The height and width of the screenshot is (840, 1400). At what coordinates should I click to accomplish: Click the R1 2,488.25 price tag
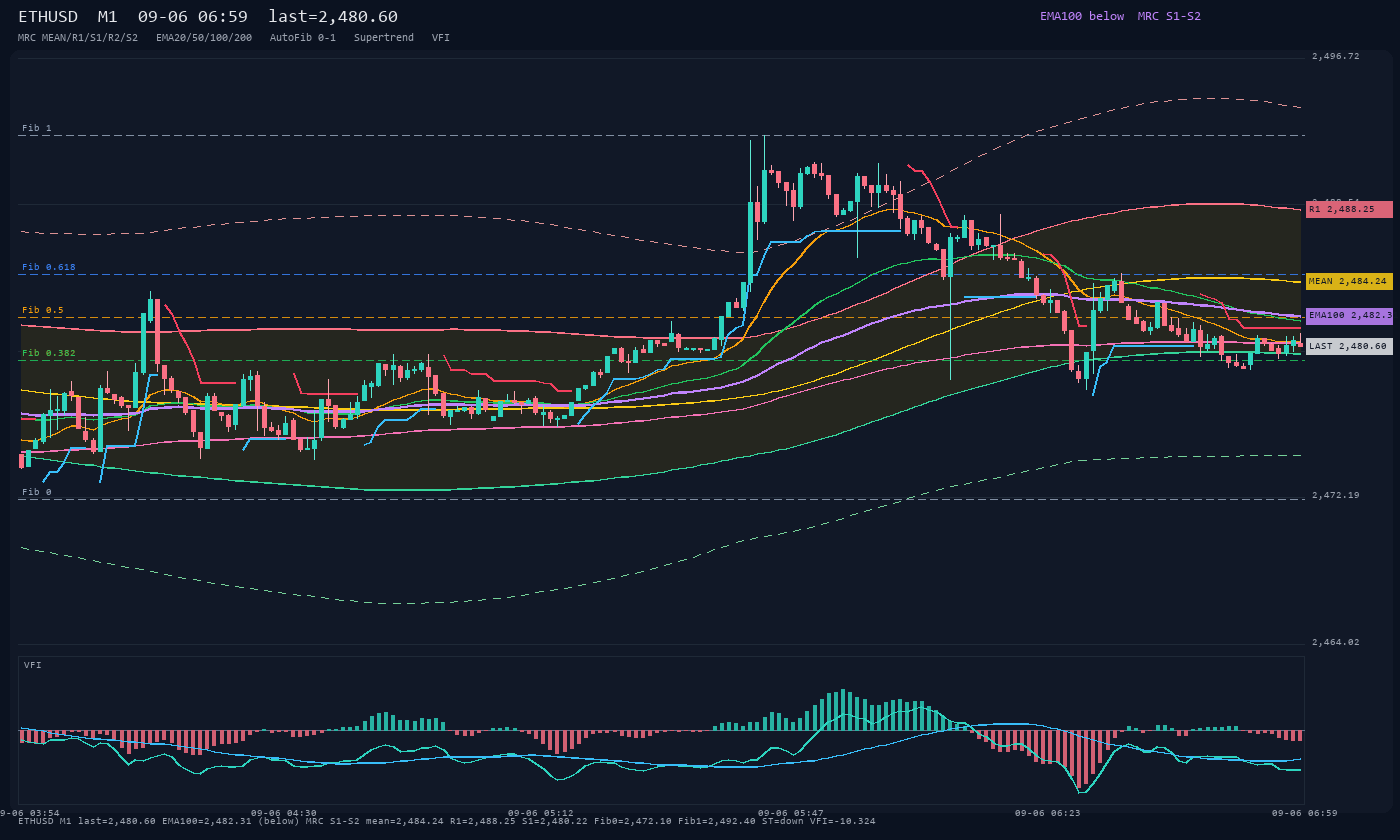(x=1348, y=210)
